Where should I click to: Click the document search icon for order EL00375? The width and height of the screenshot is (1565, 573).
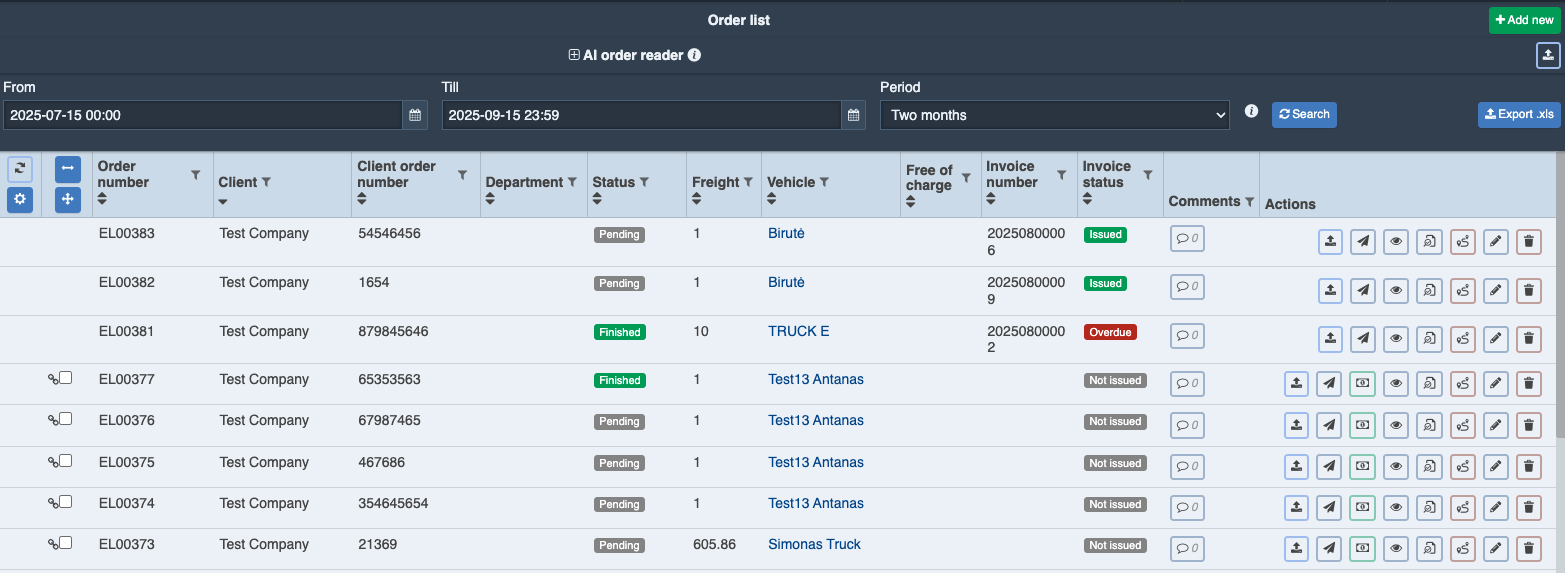click(x=1429, y=467)
